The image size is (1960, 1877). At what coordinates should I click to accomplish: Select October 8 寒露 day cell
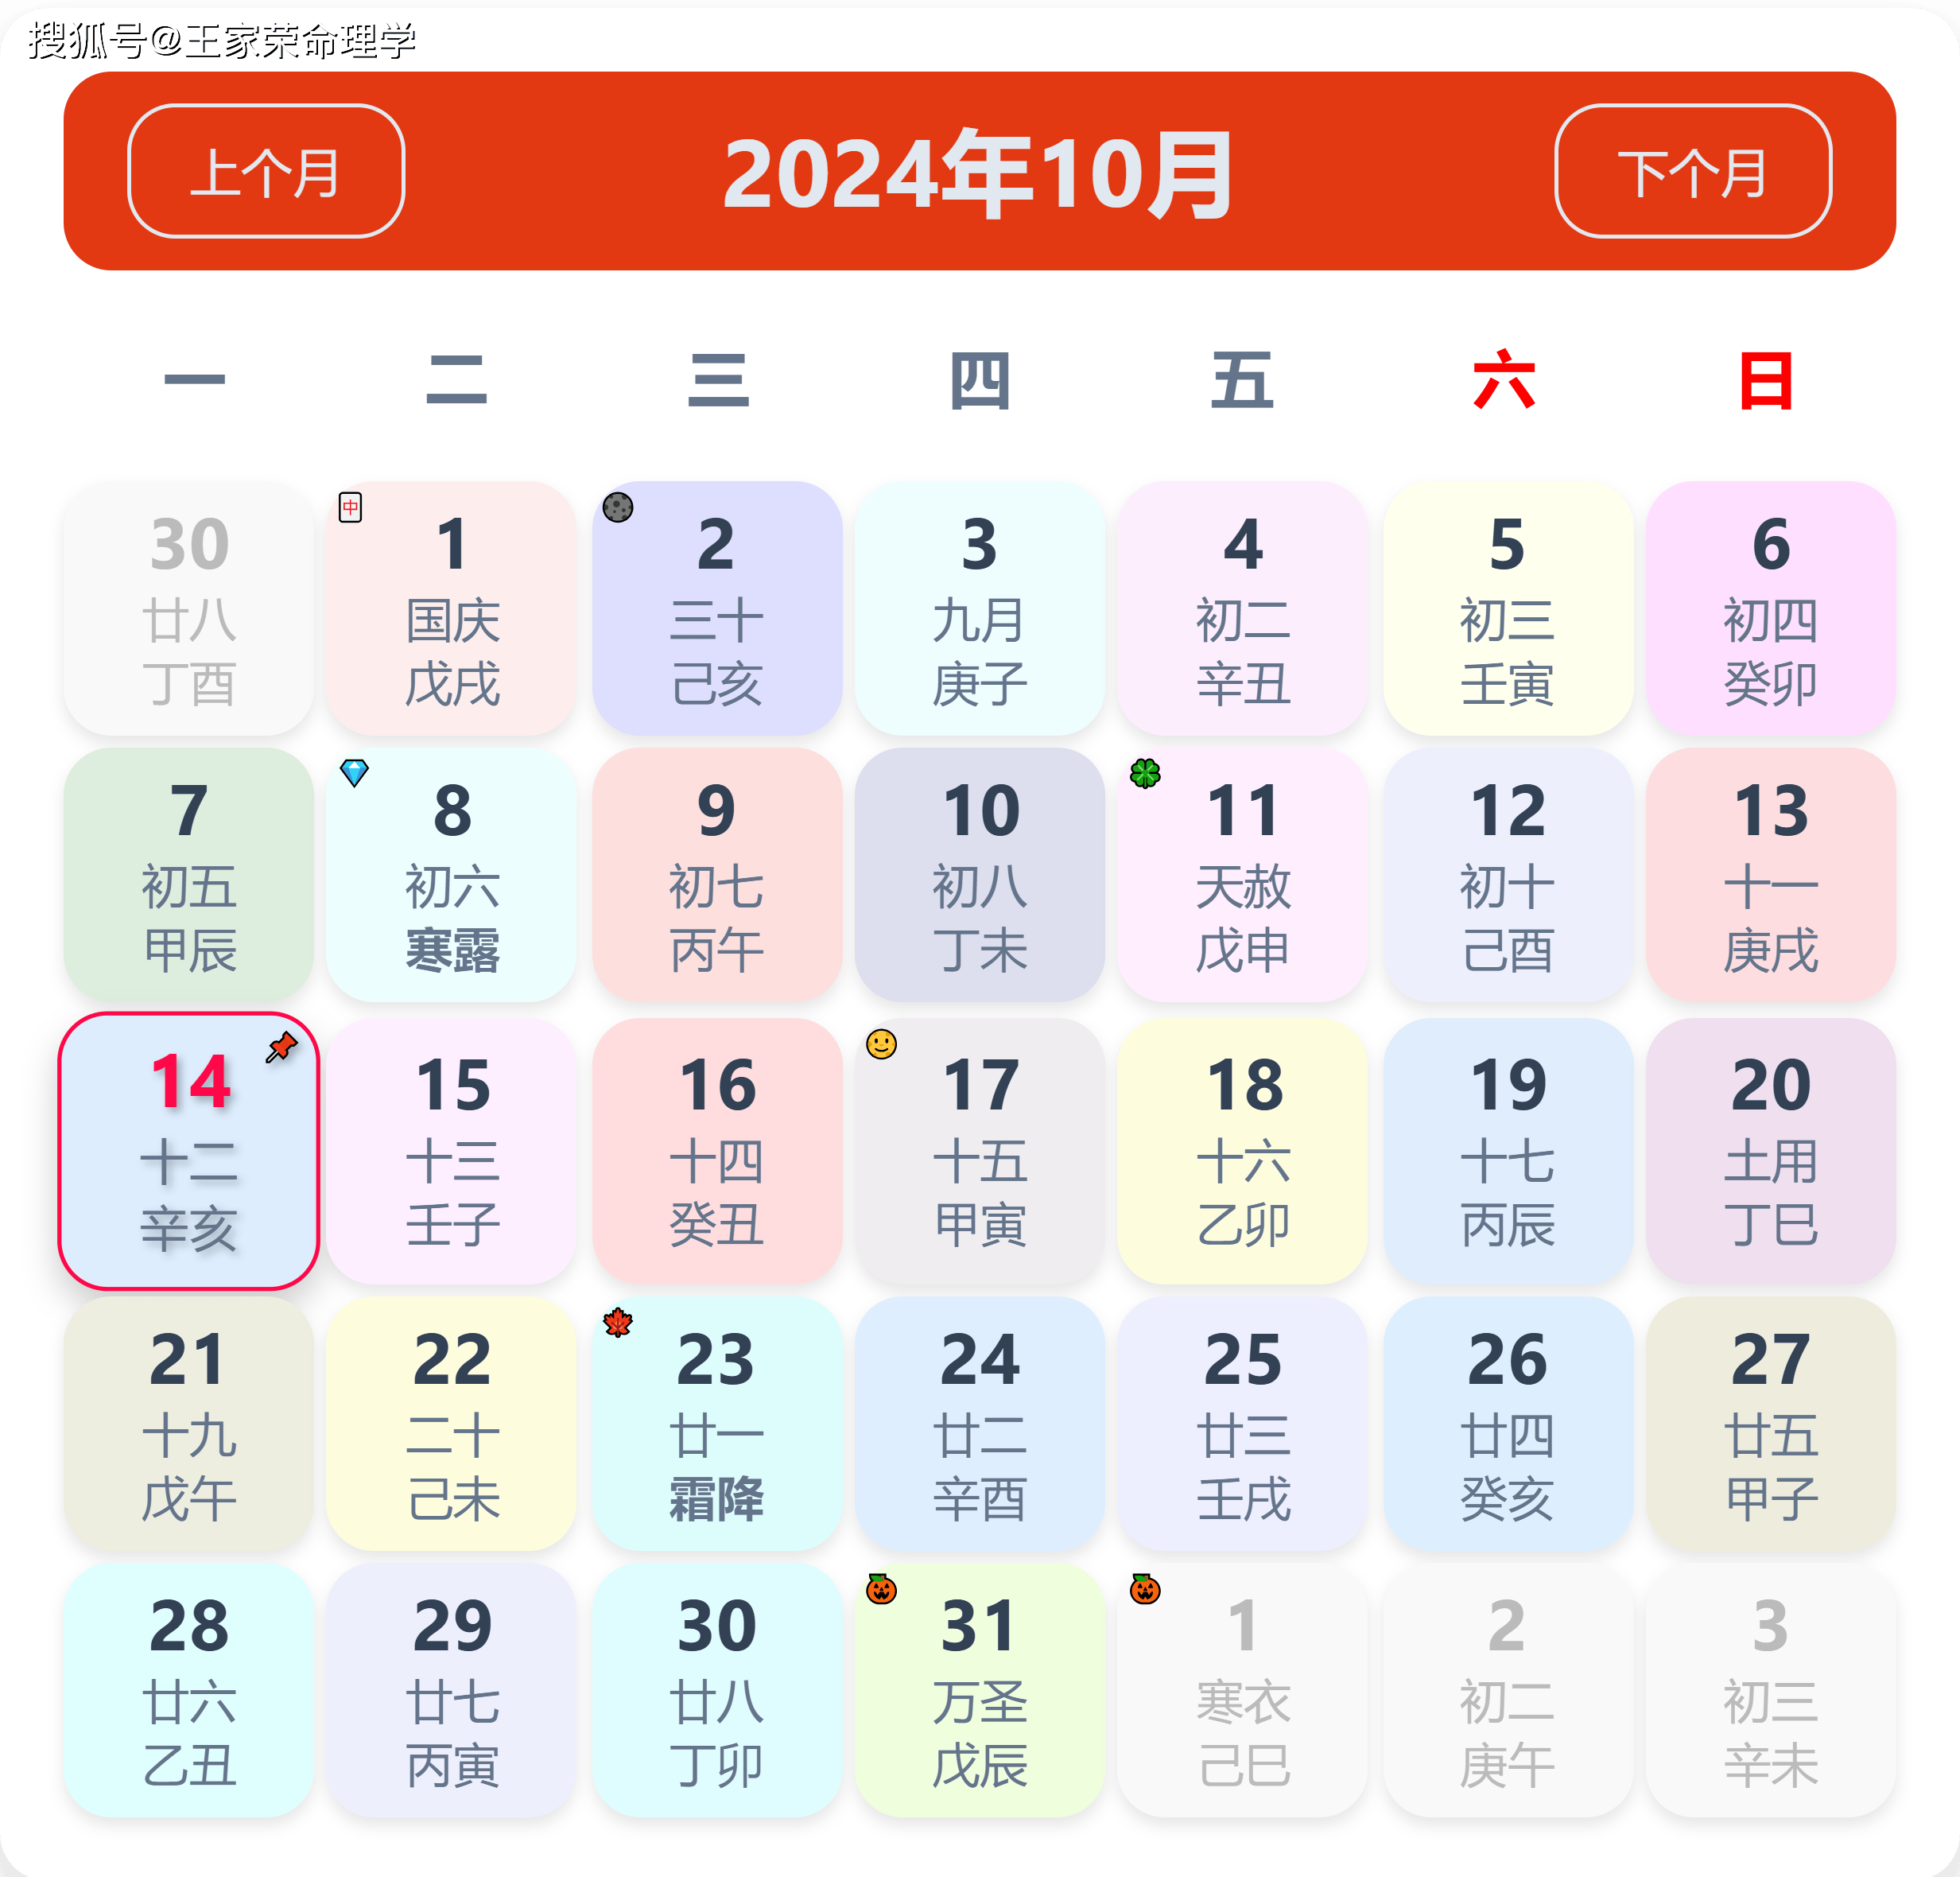tap(452, 875)
